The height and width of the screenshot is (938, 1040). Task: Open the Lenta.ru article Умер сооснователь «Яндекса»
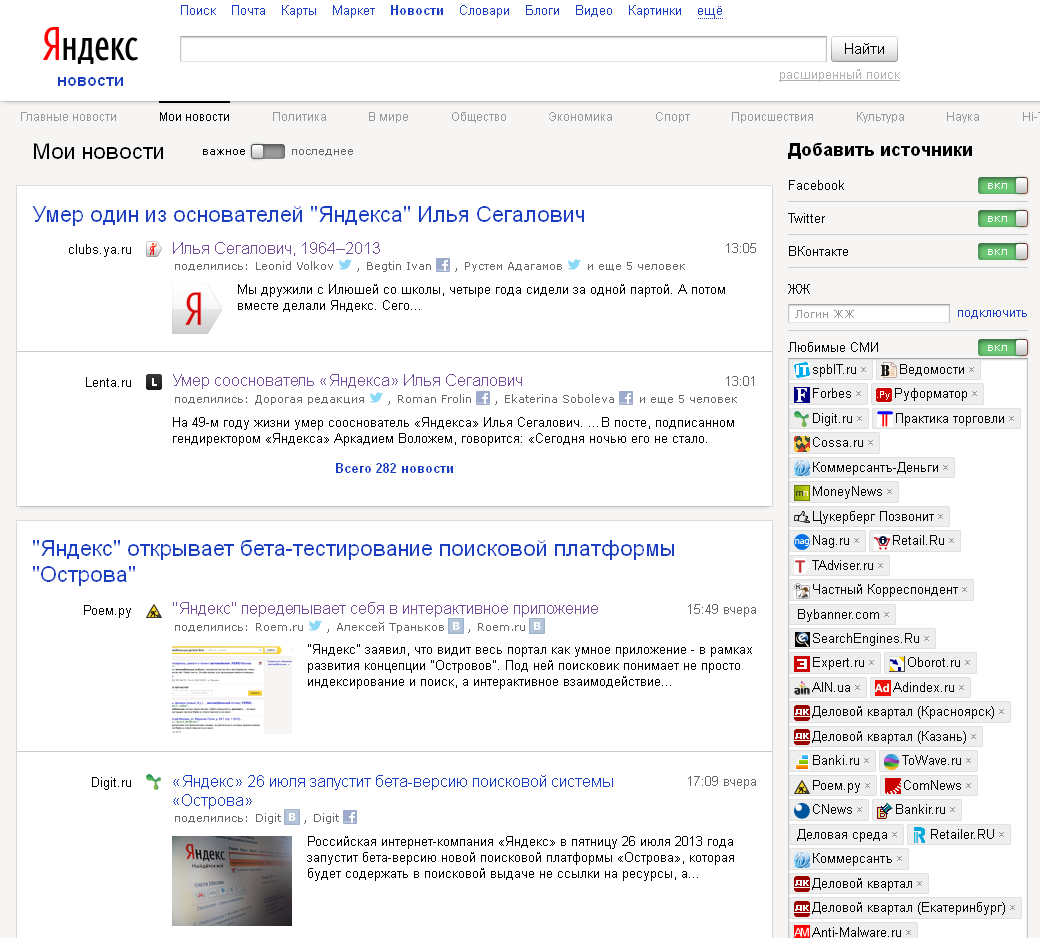pyautogui.click(x=347, y=381)
